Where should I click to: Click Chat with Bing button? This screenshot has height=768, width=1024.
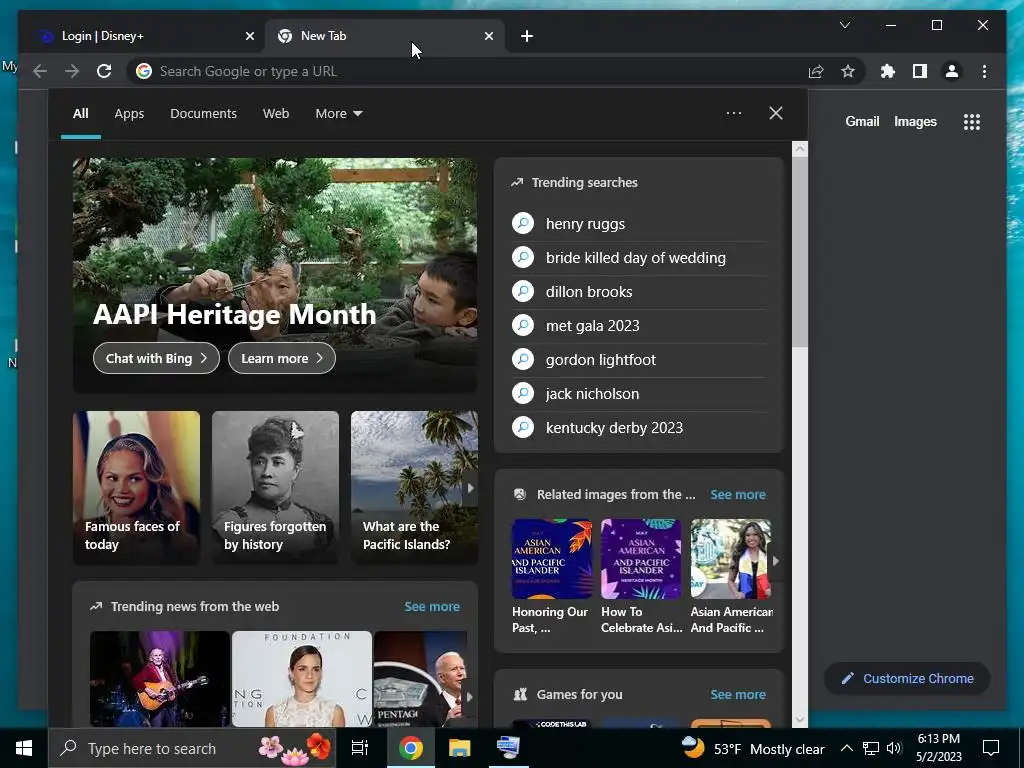click(156, 358)
